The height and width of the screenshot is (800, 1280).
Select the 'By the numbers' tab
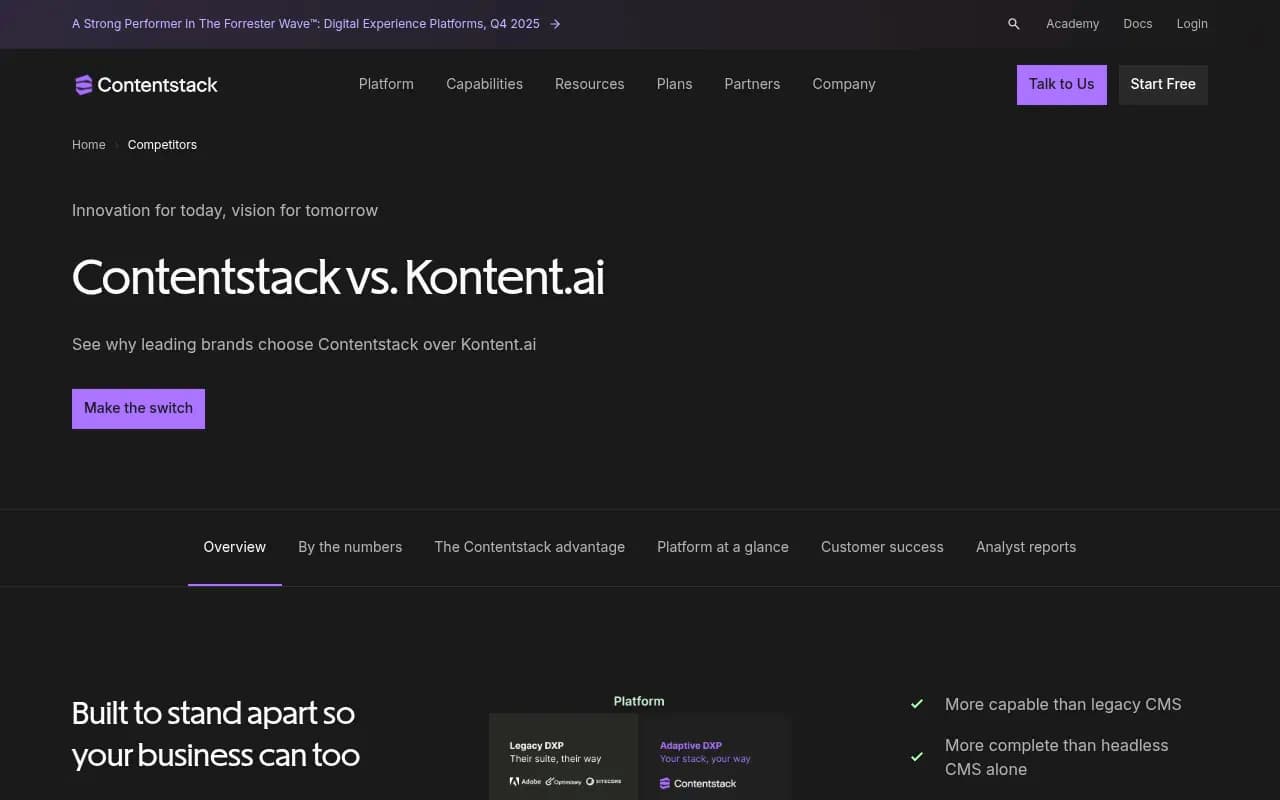(350, 547)
